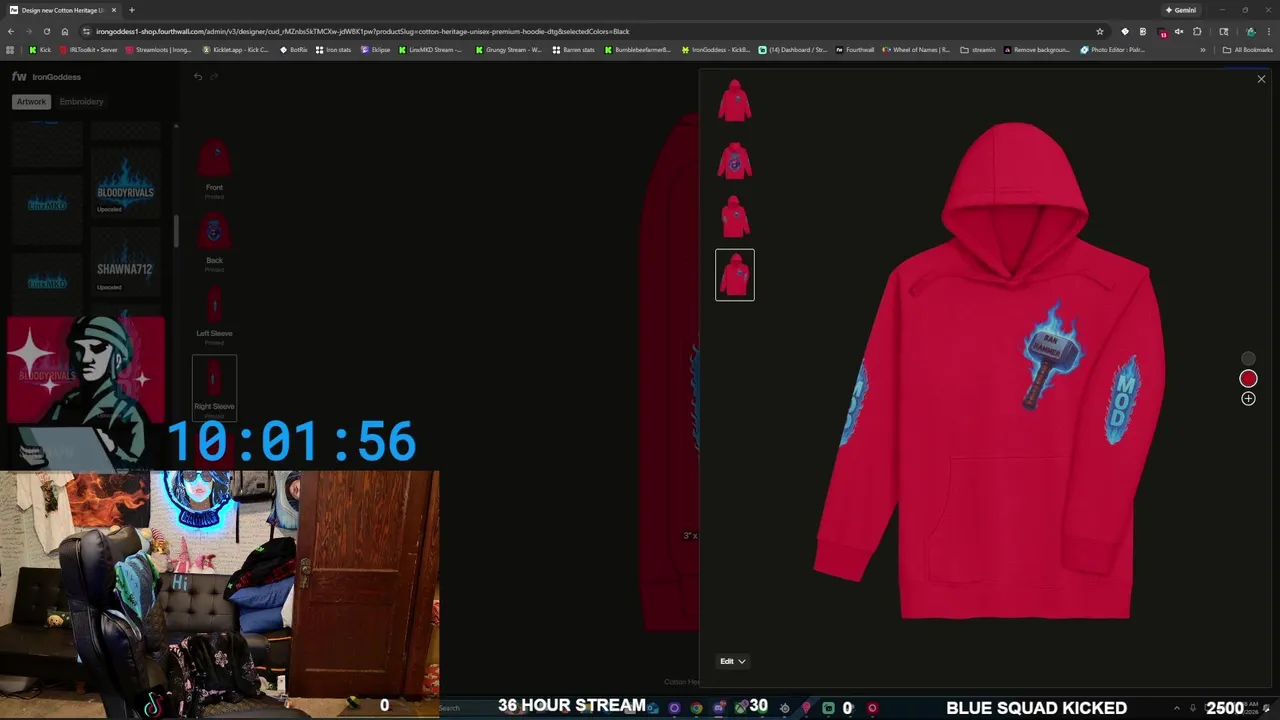Close the hoodie preview panel
1280x720 pixels.
[x=1261, y=79]
